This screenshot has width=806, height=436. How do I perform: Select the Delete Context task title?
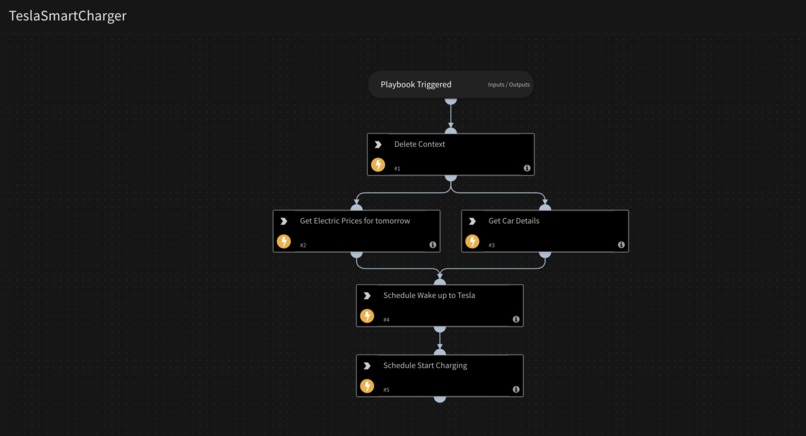(x=419, y=144)
